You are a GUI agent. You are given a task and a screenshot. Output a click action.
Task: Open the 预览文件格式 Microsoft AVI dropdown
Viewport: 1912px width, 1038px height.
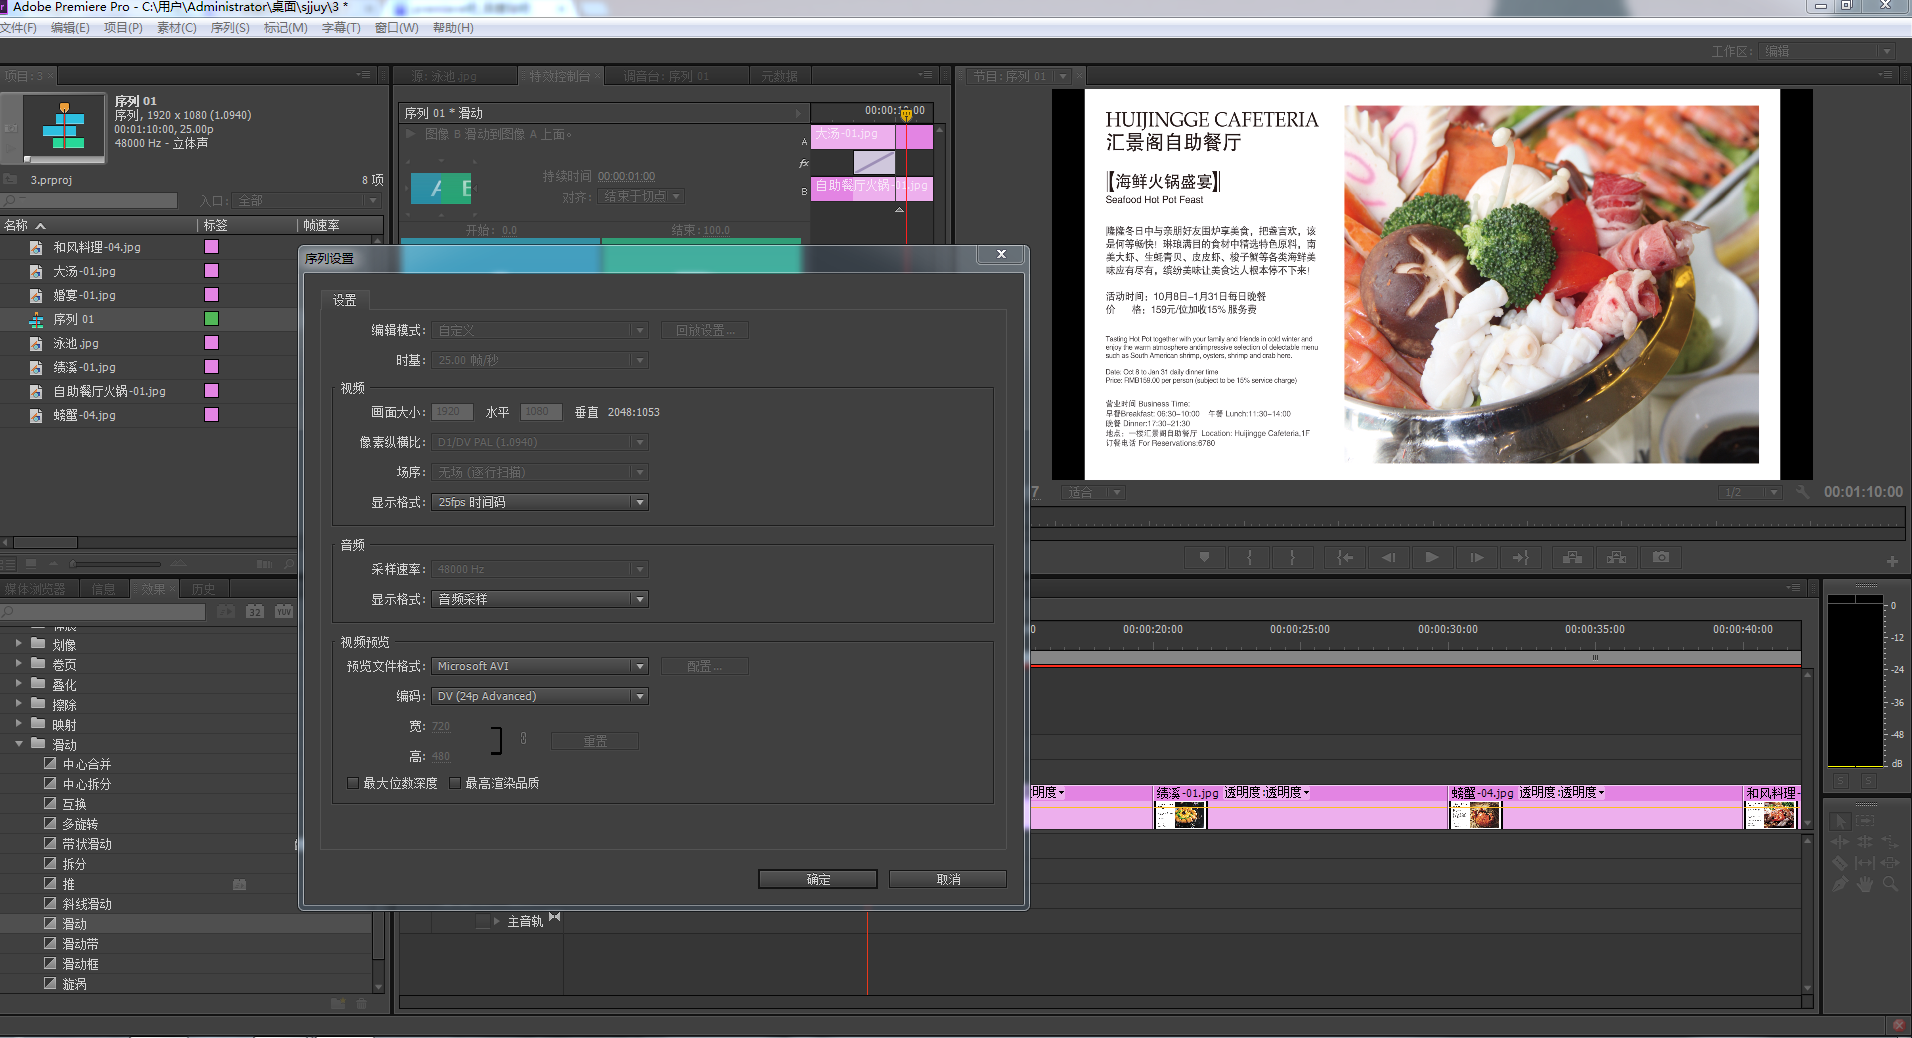coord(540,666)
